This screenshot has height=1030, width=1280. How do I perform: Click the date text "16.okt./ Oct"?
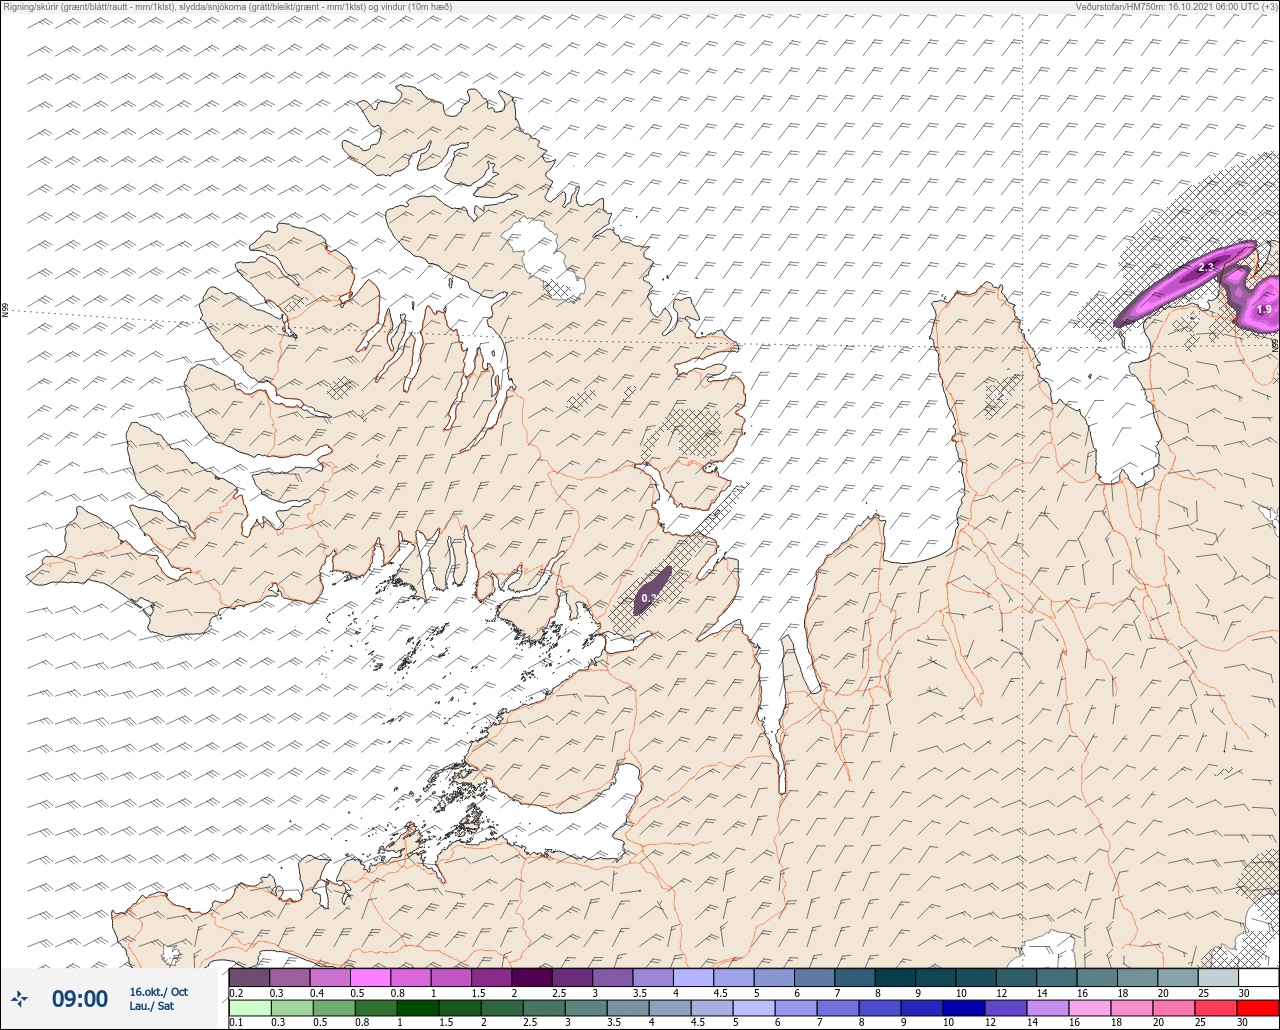pos(158,991)
